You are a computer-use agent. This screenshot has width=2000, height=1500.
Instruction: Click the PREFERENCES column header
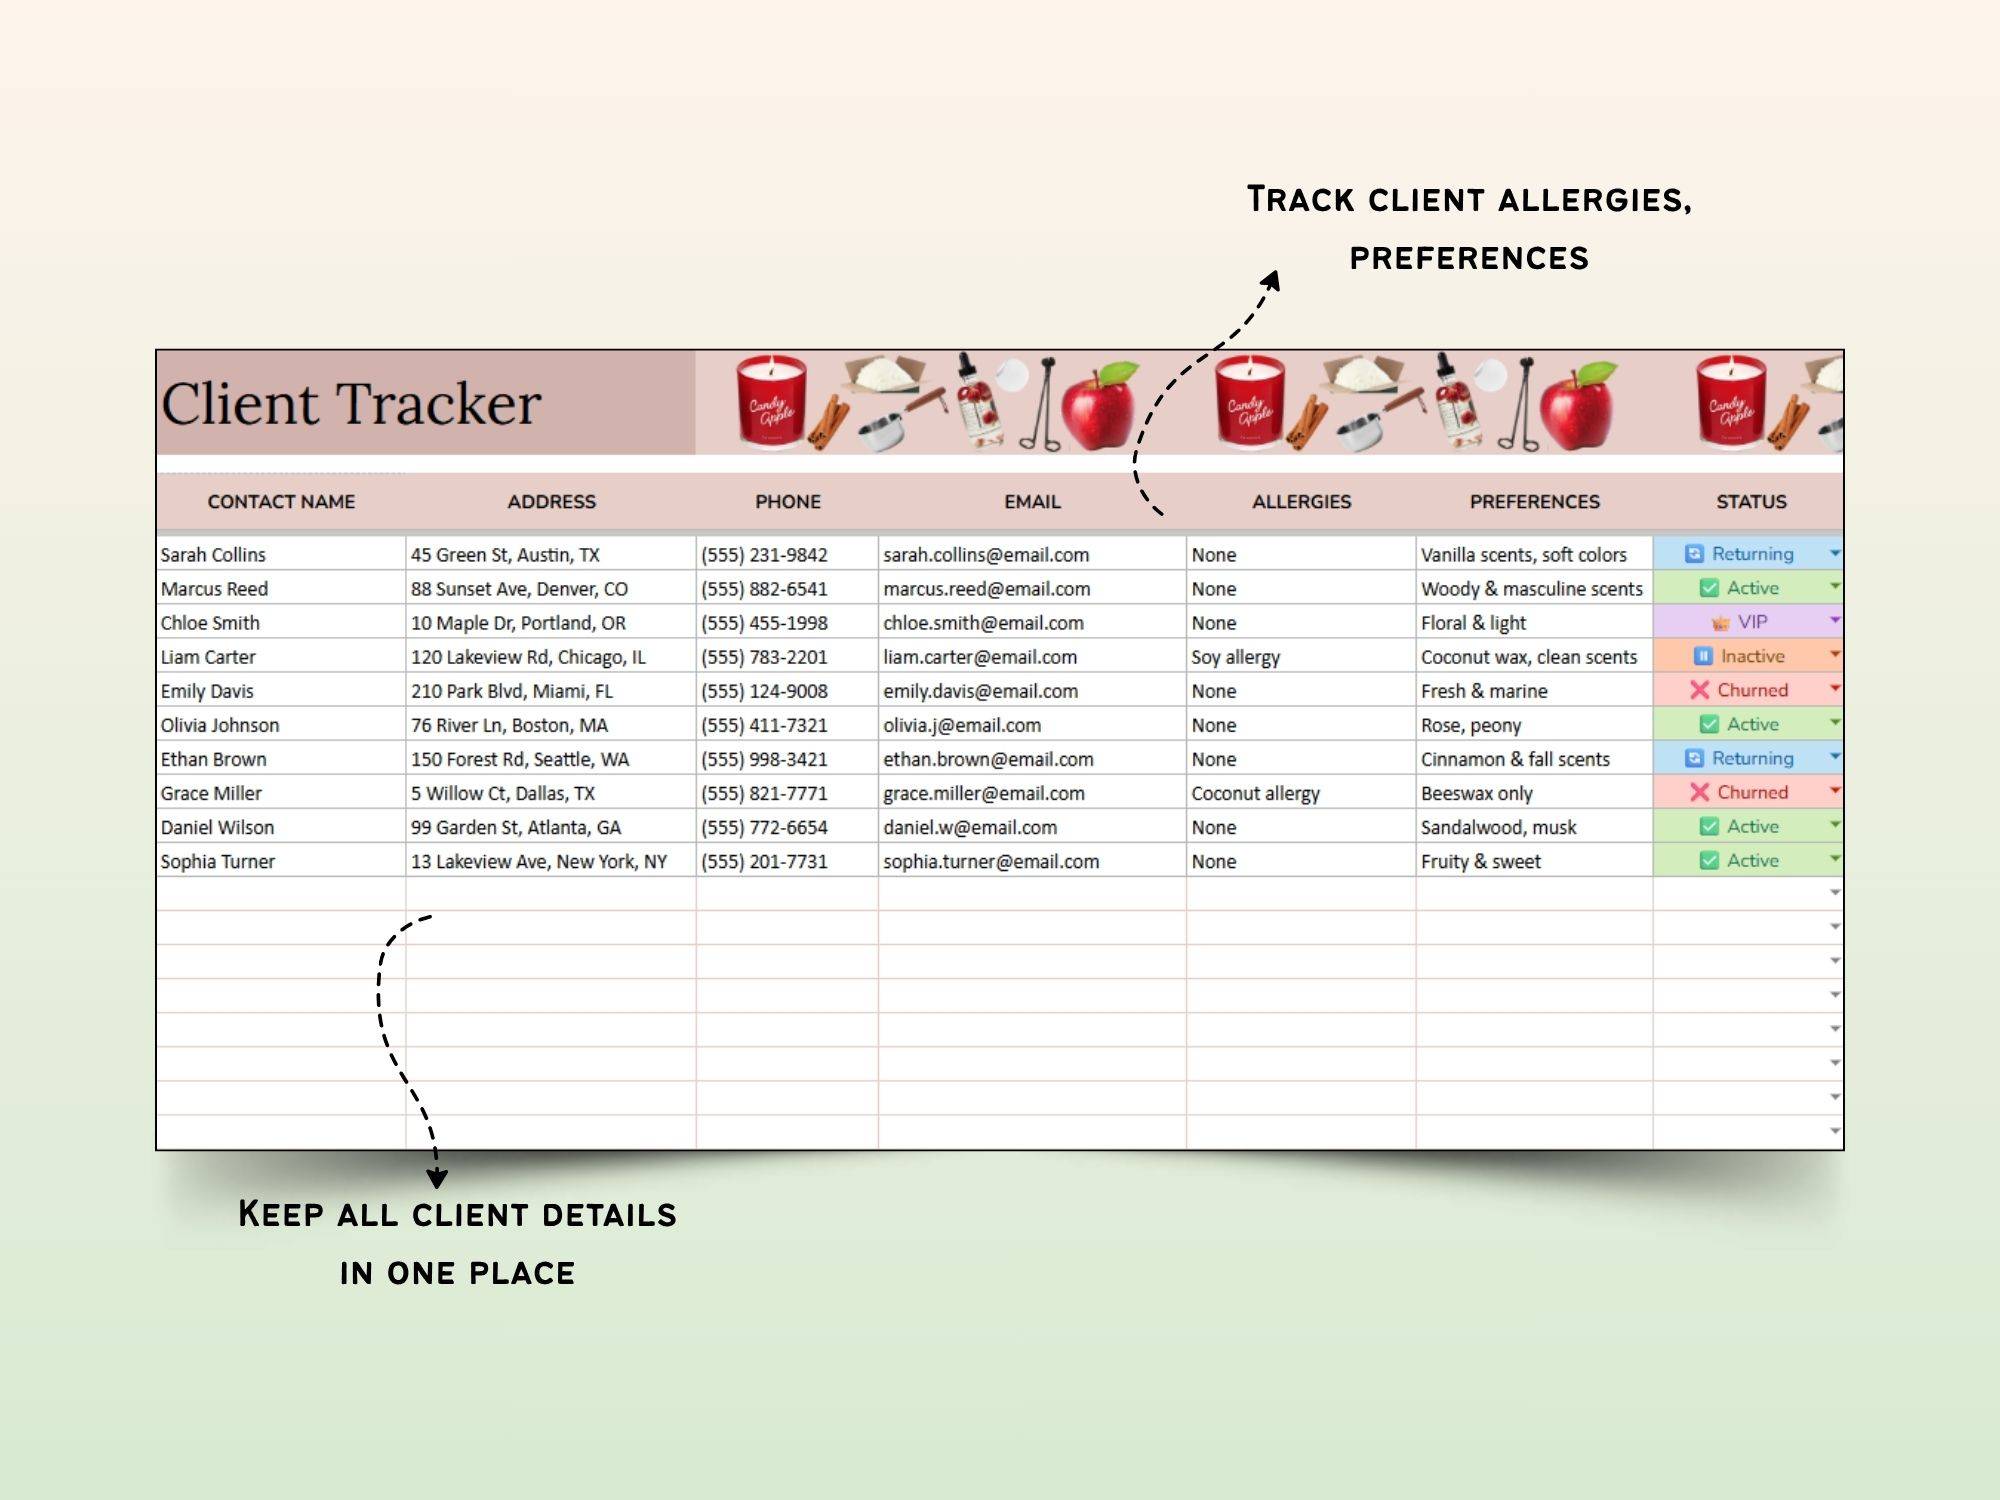pos(1534,502)
